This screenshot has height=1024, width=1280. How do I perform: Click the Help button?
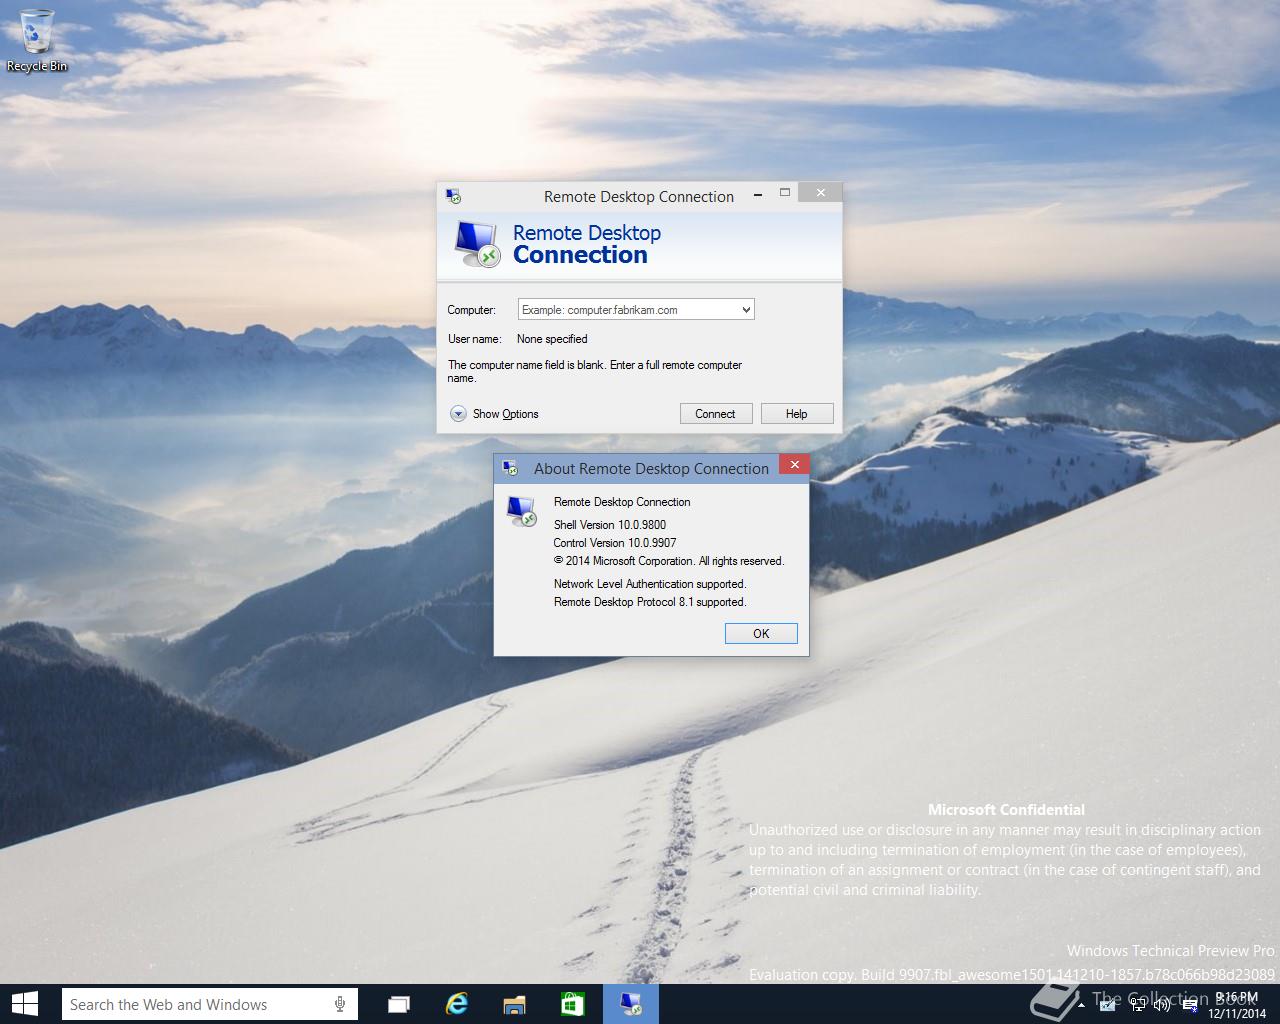tap(796, 413)
